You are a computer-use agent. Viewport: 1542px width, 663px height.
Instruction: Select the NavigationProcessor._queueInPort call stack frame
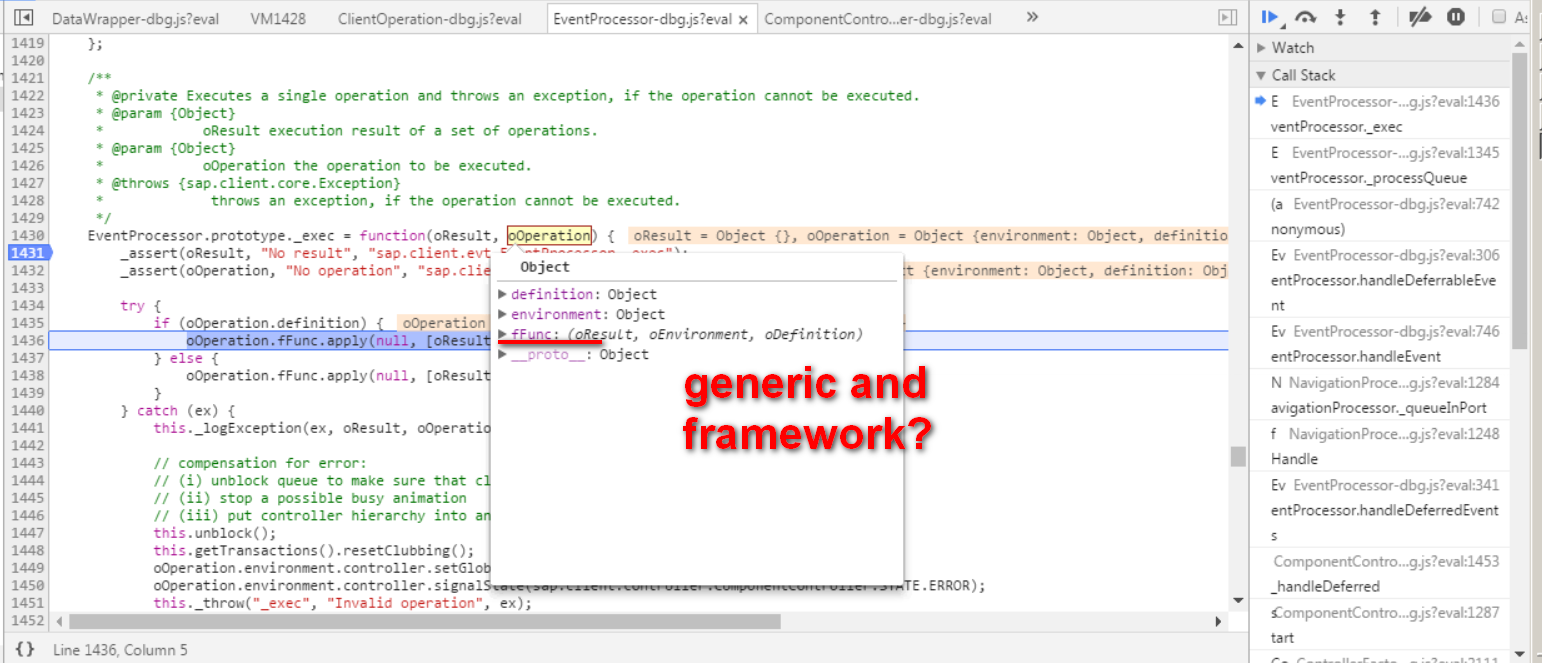(x=1379, y=395)
